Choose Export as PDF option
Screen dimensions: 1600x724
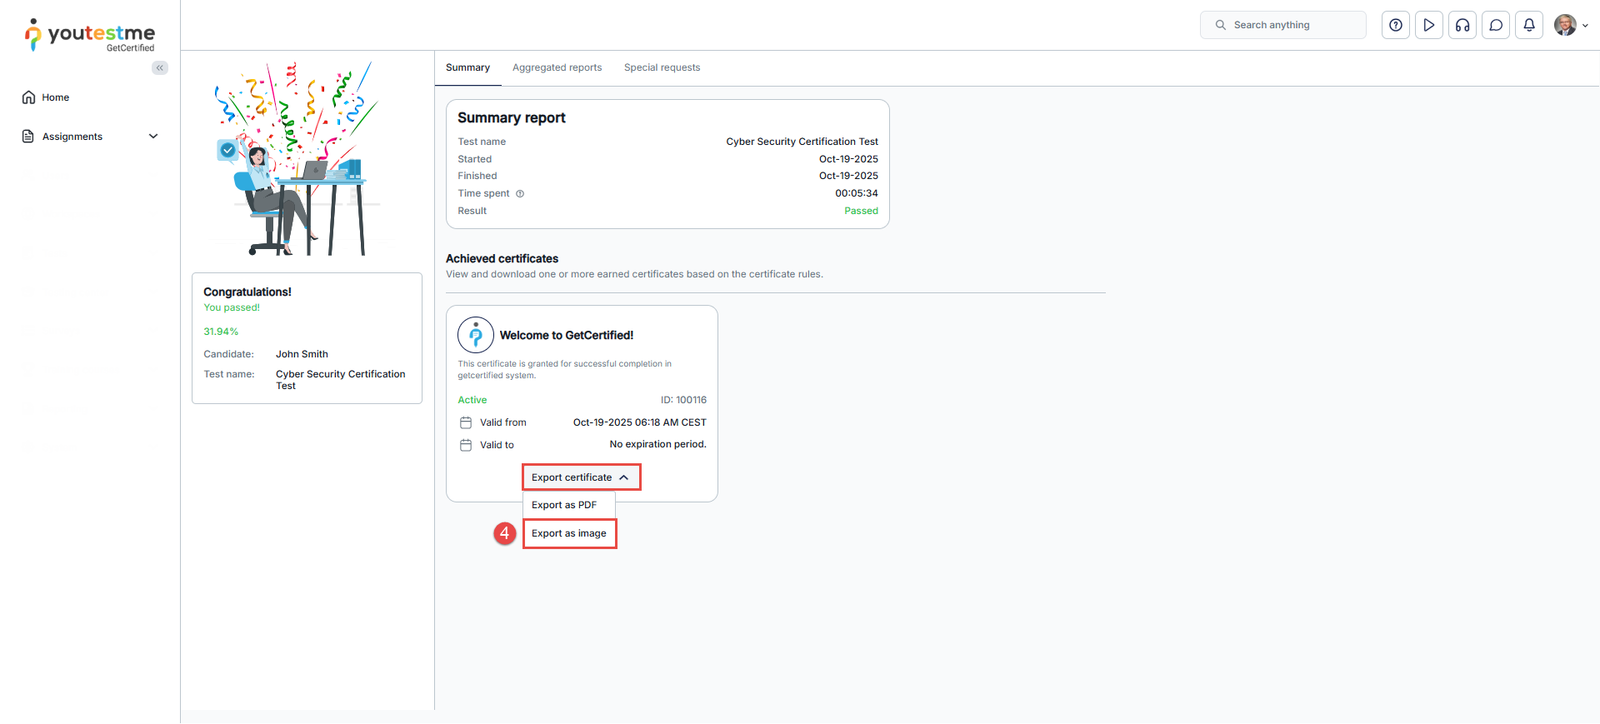(x=564, y=505)
